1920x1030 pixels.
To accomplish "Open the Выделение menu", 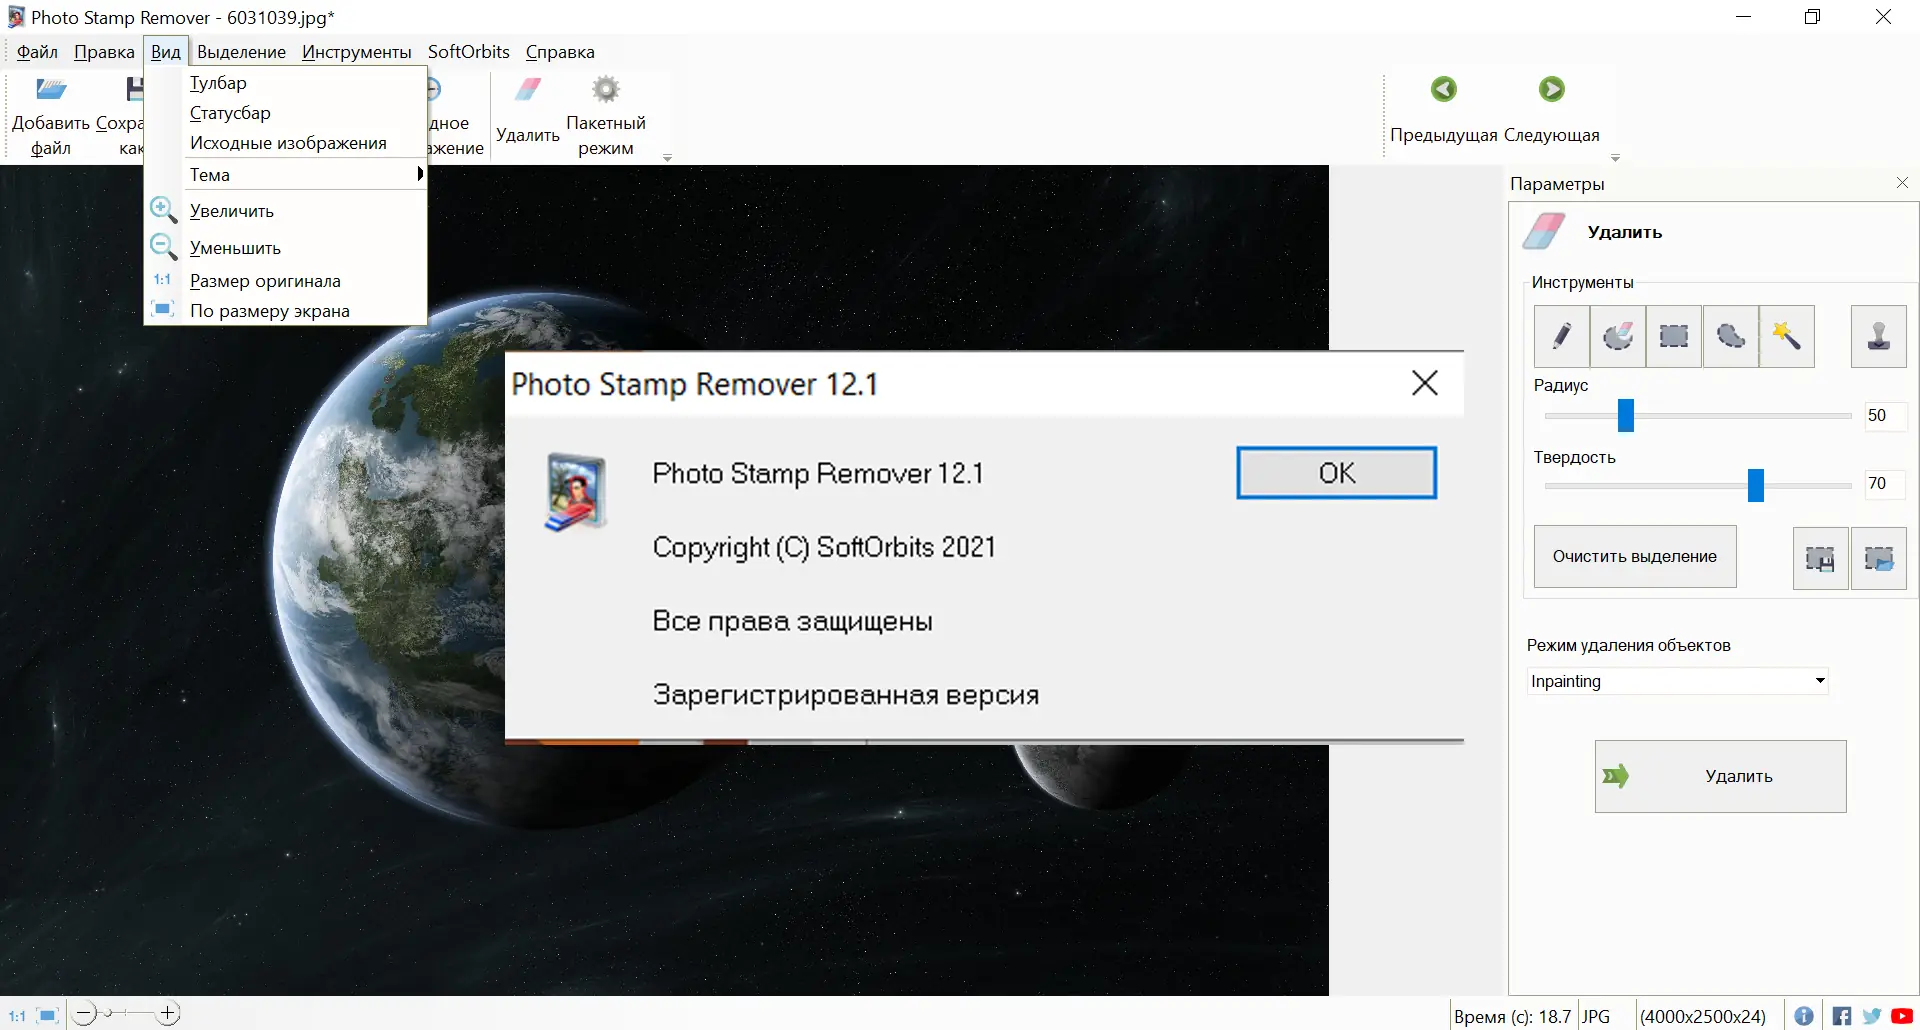I will tap(241, 52).
